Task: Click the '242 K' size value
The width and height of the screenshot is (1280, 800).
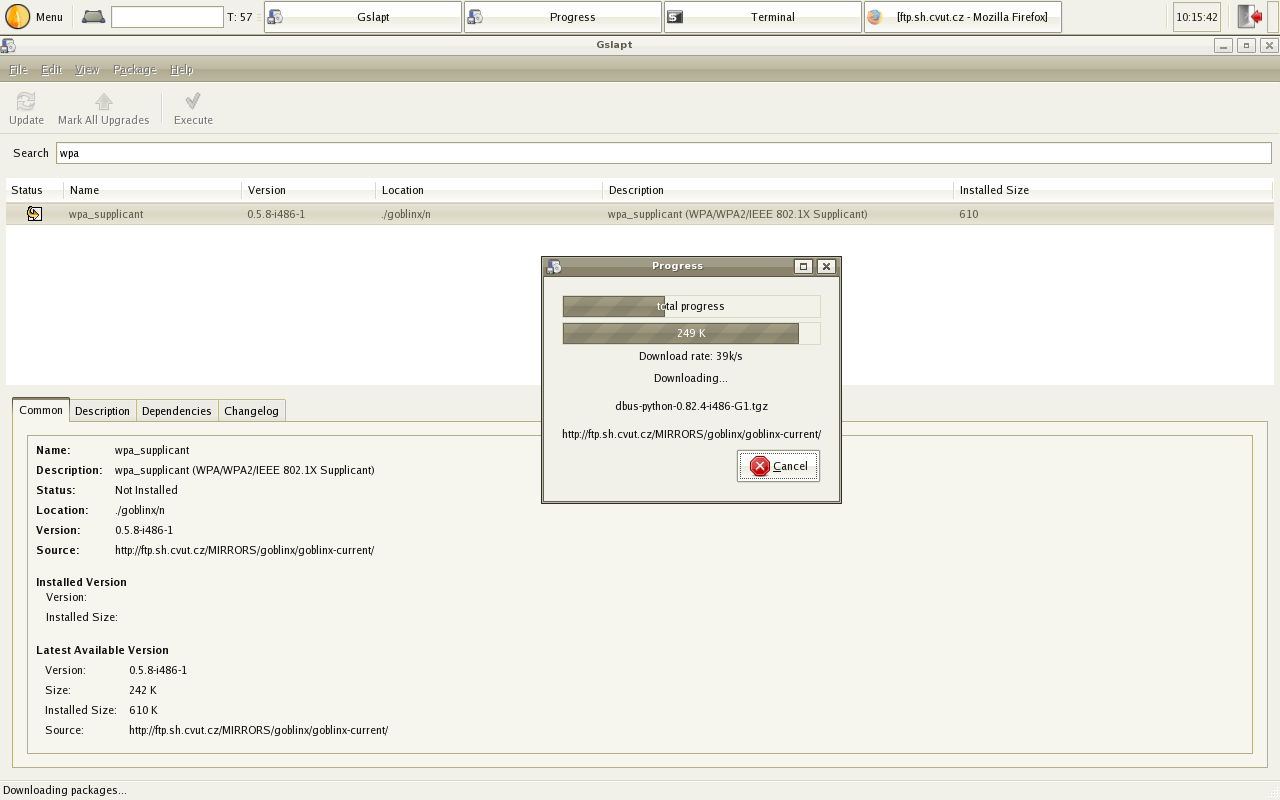Action: pyautogui.click(x=143, y=690)
